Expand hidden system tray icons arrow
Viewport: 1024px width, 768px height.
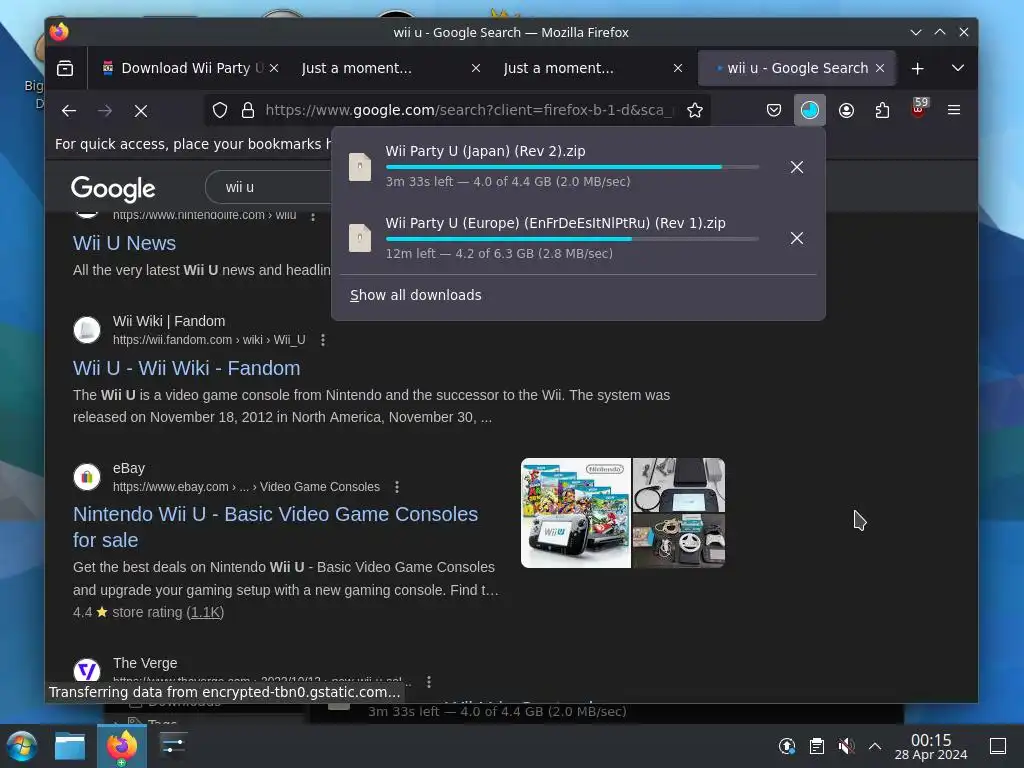tap(875, 746)
